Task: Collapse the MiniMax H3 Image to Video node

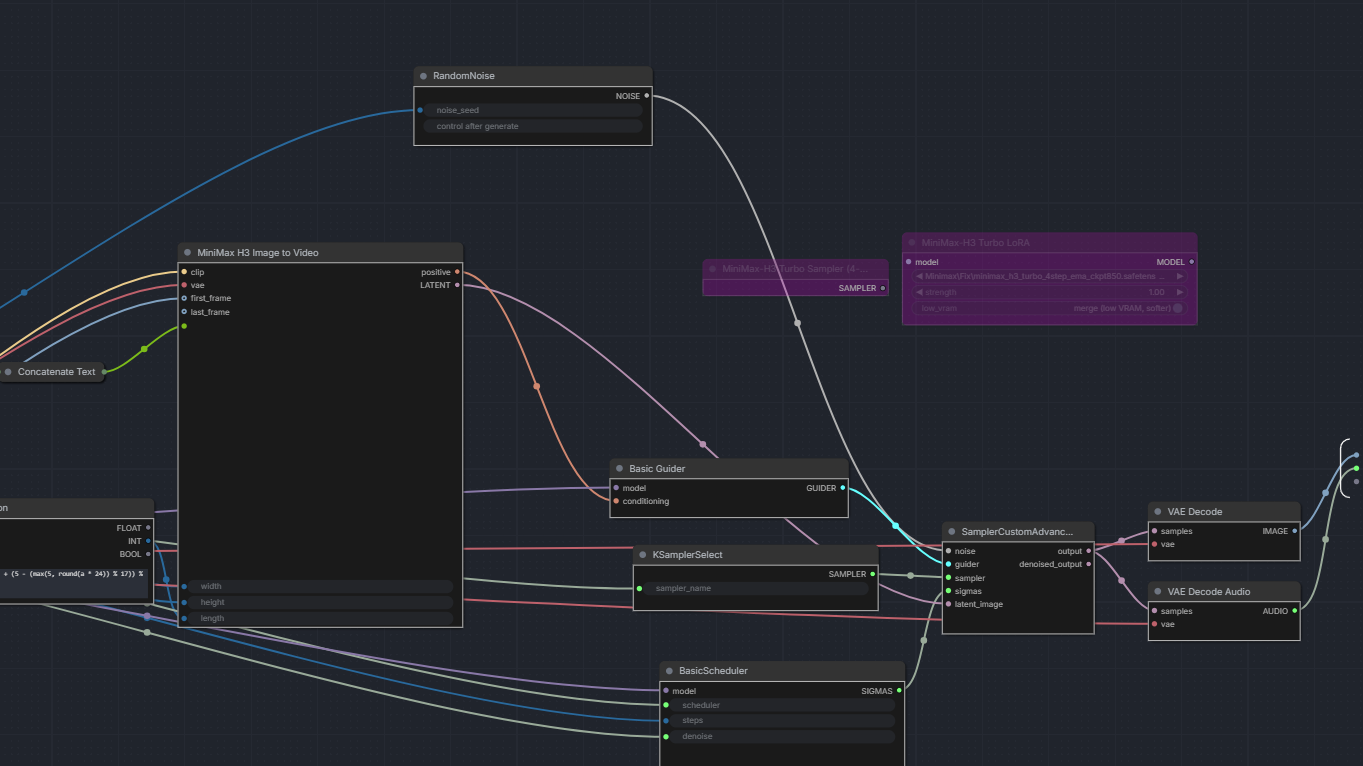Action: (x=187, y=253)
